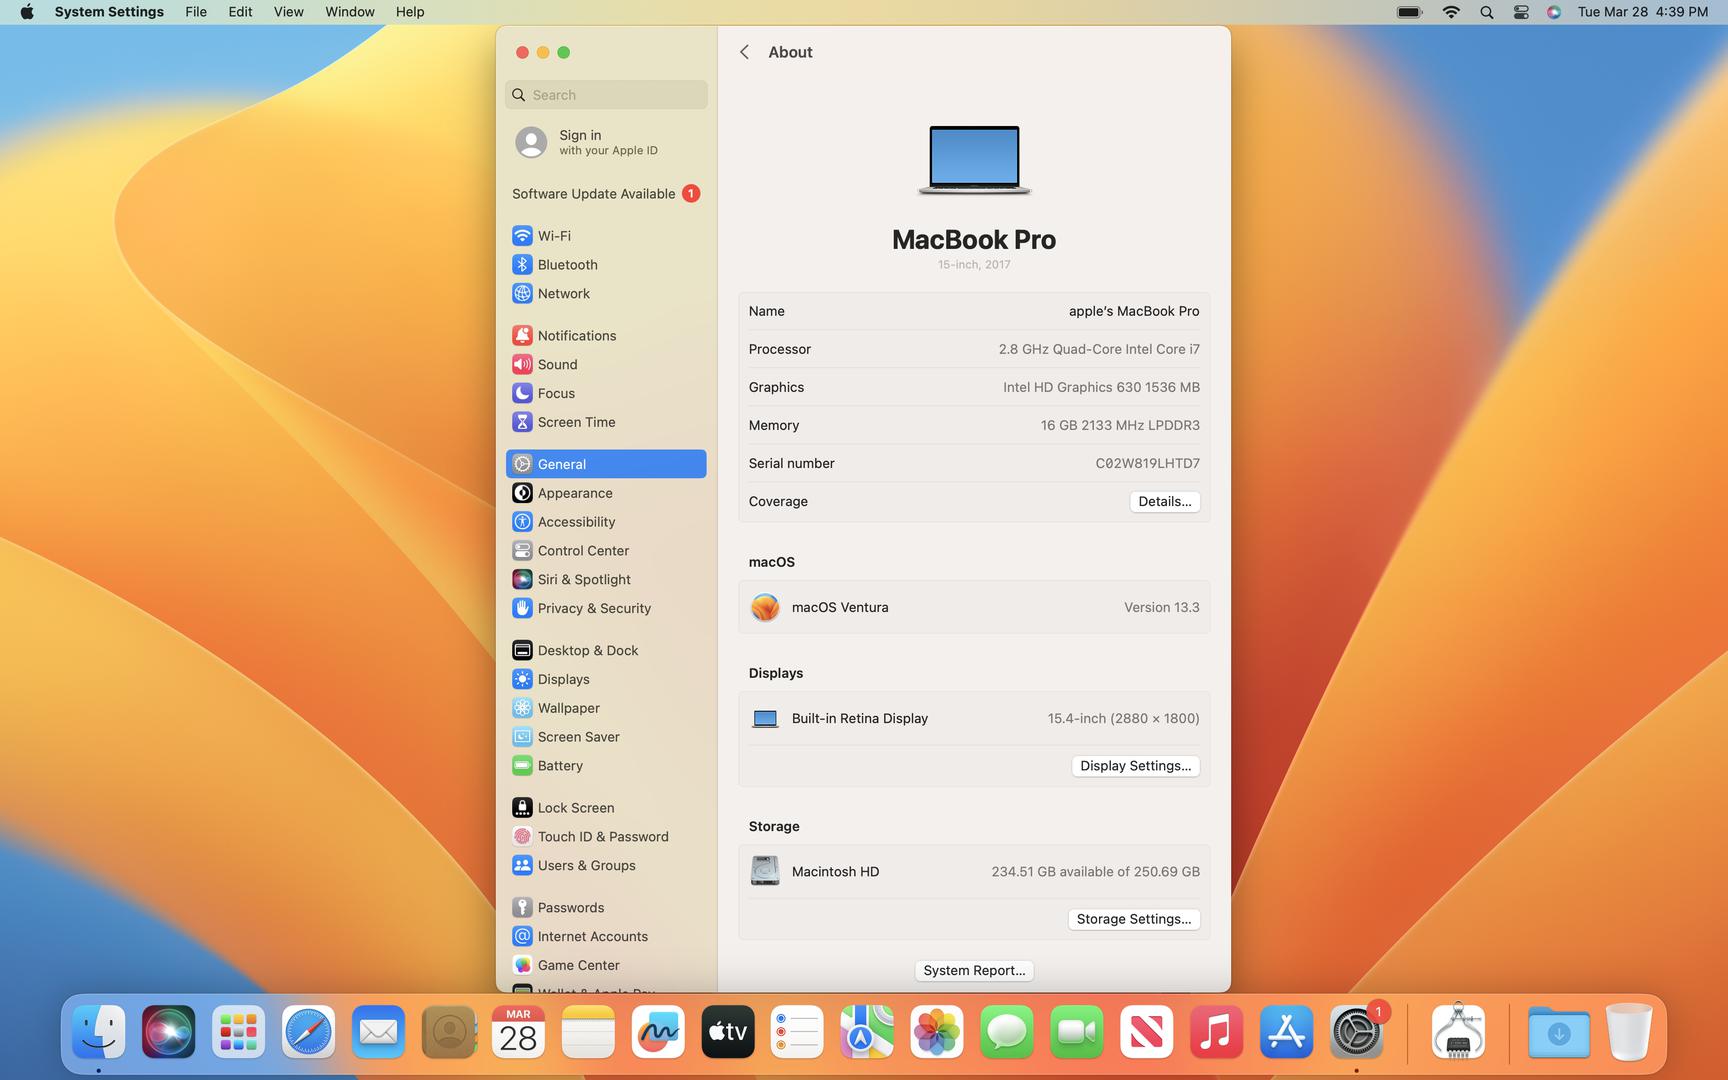Open the File menu
Viewport: 1728px width, 1080px height.
click(196, 12)
